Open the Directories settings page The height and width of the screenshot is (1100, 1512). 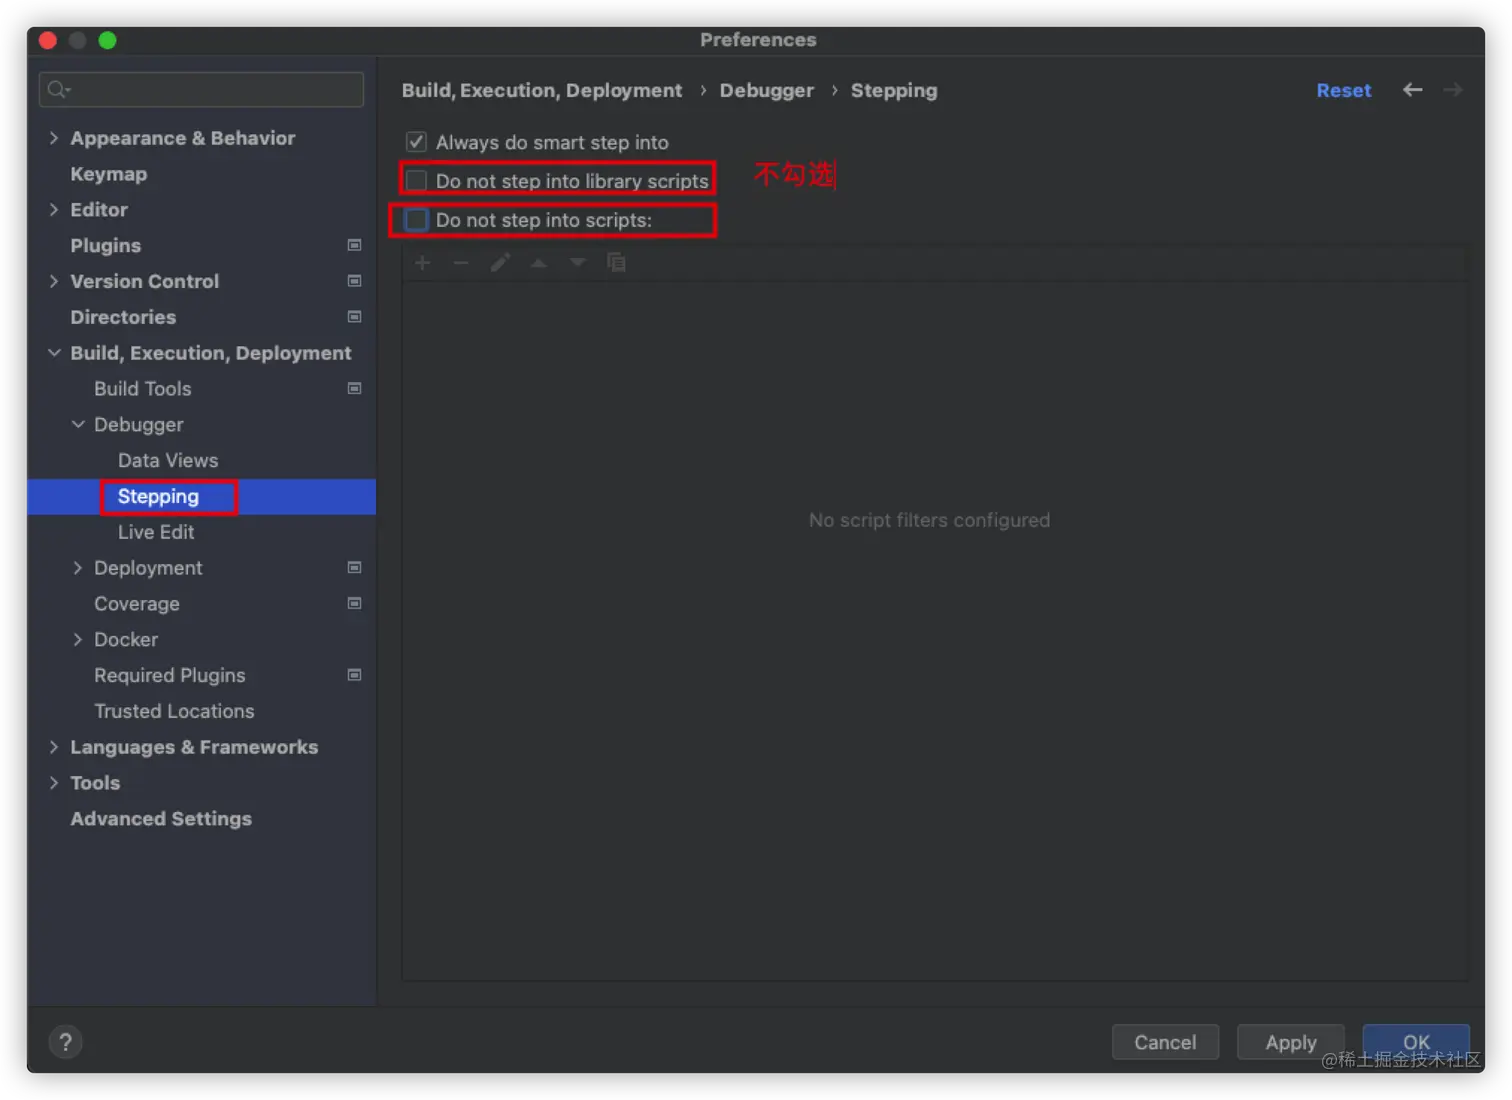click(x=123, y=317)
